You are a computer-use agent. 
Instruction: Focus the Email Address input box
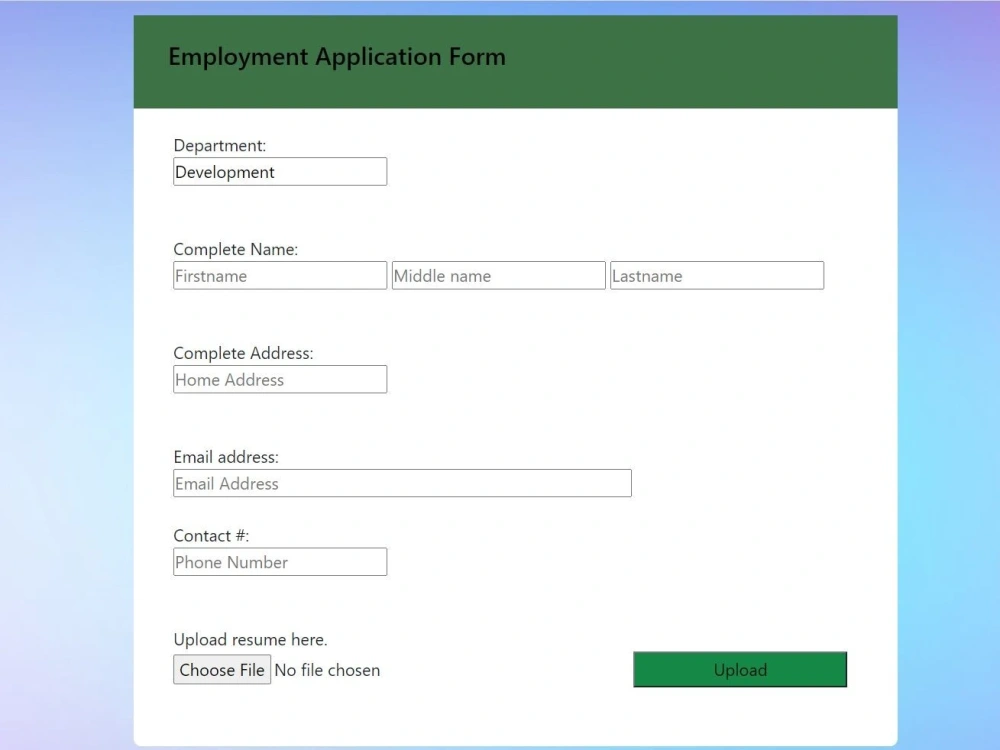[402, 483]
